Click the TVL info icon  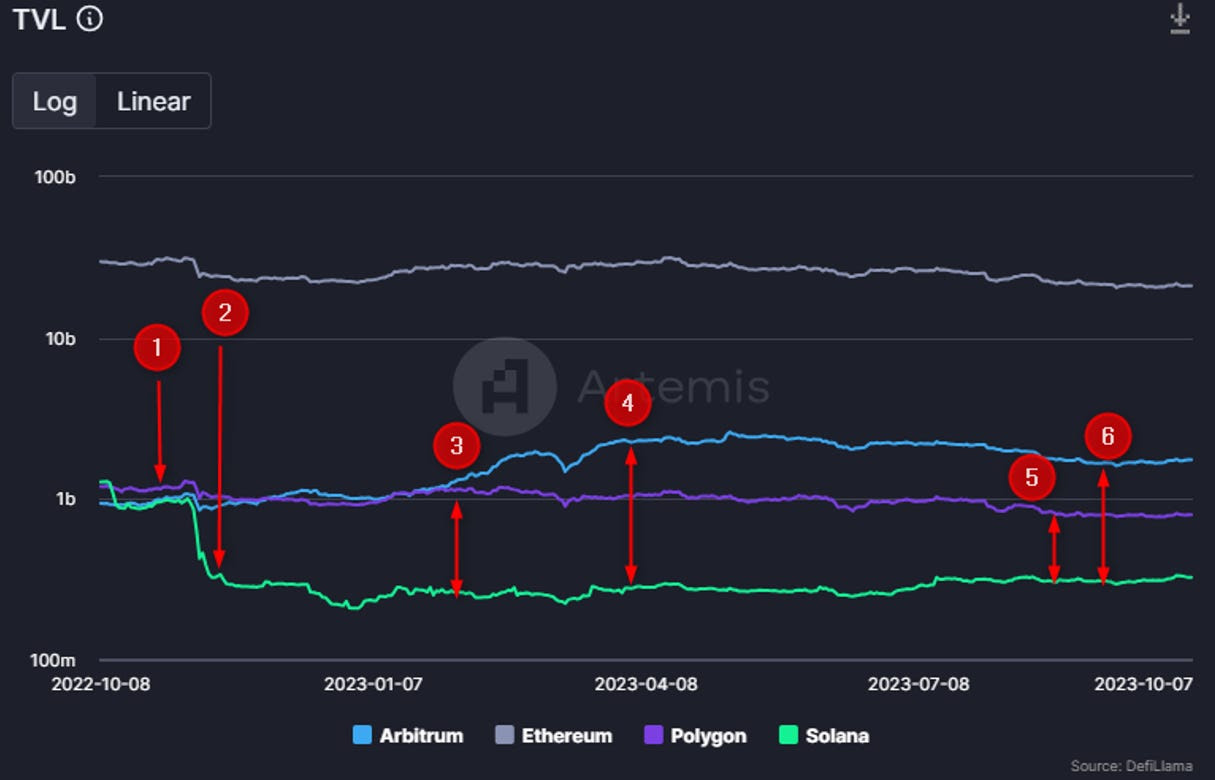pyautogui.click(x=90, y=18)
